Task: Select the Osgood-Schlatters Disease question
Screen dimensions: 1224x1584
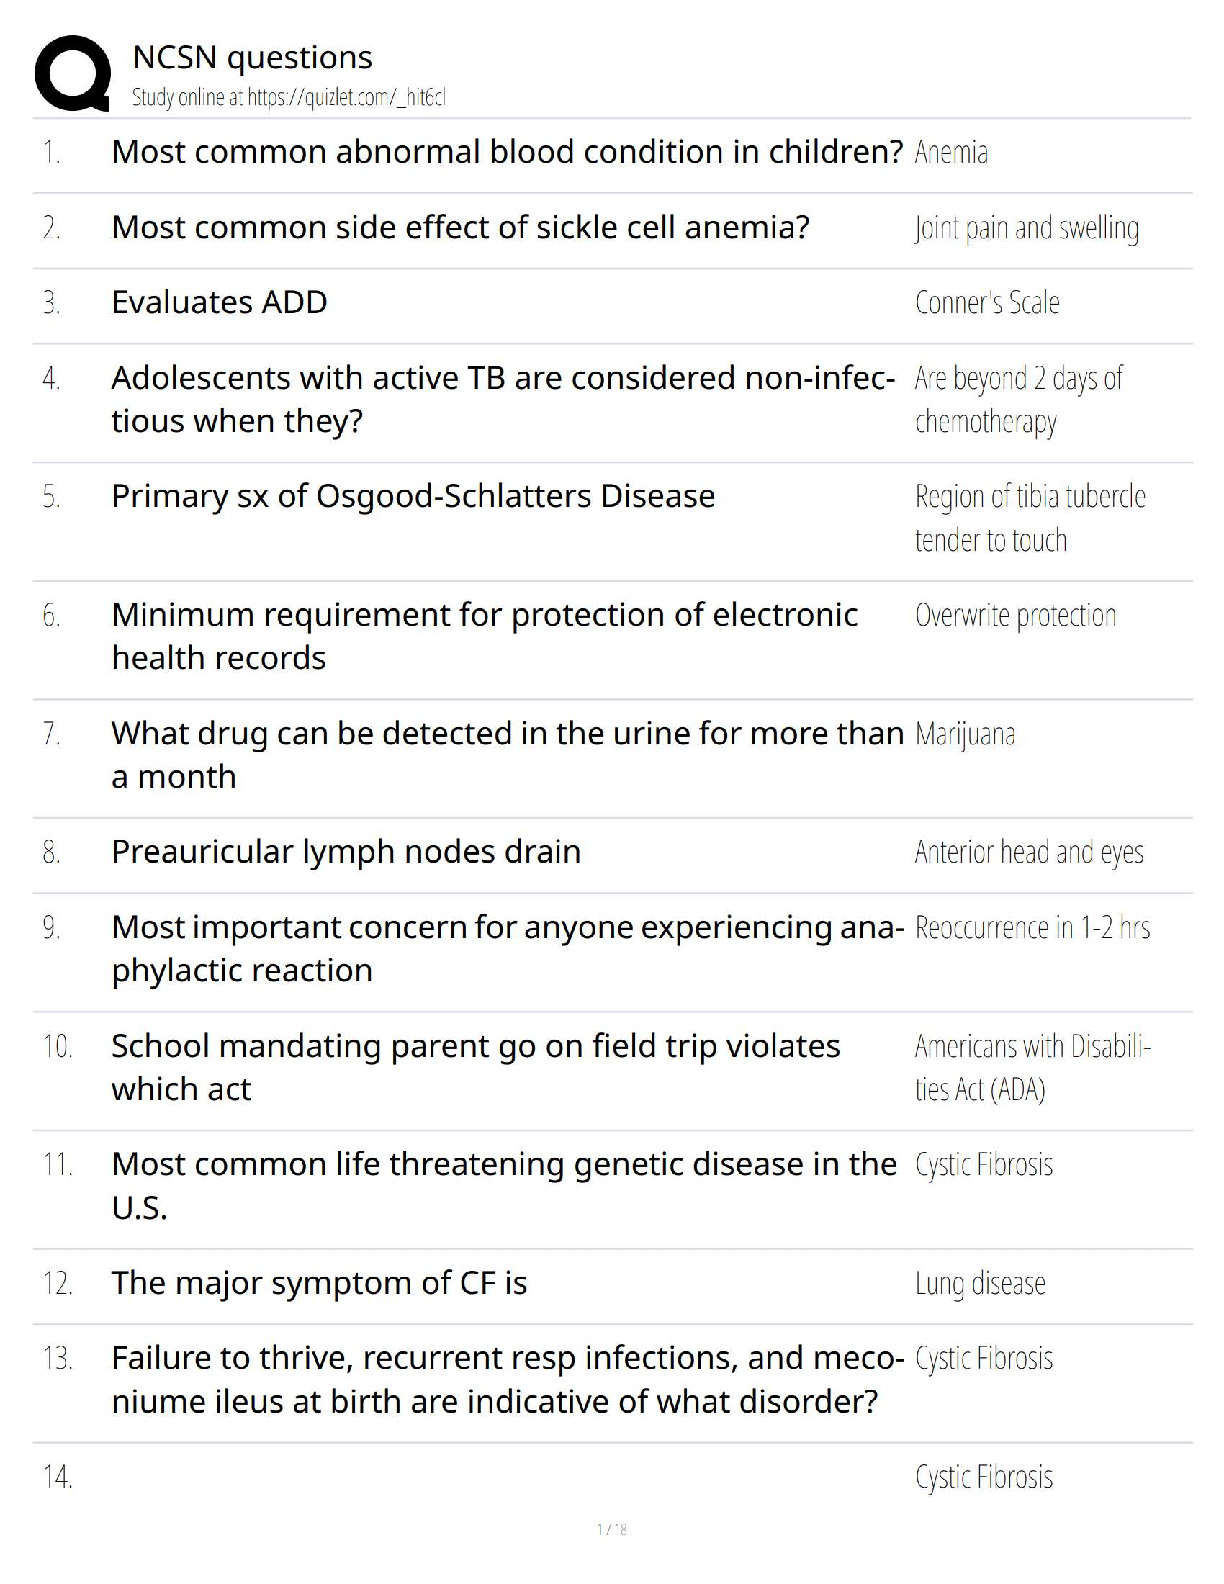Action: pos(413,496)
